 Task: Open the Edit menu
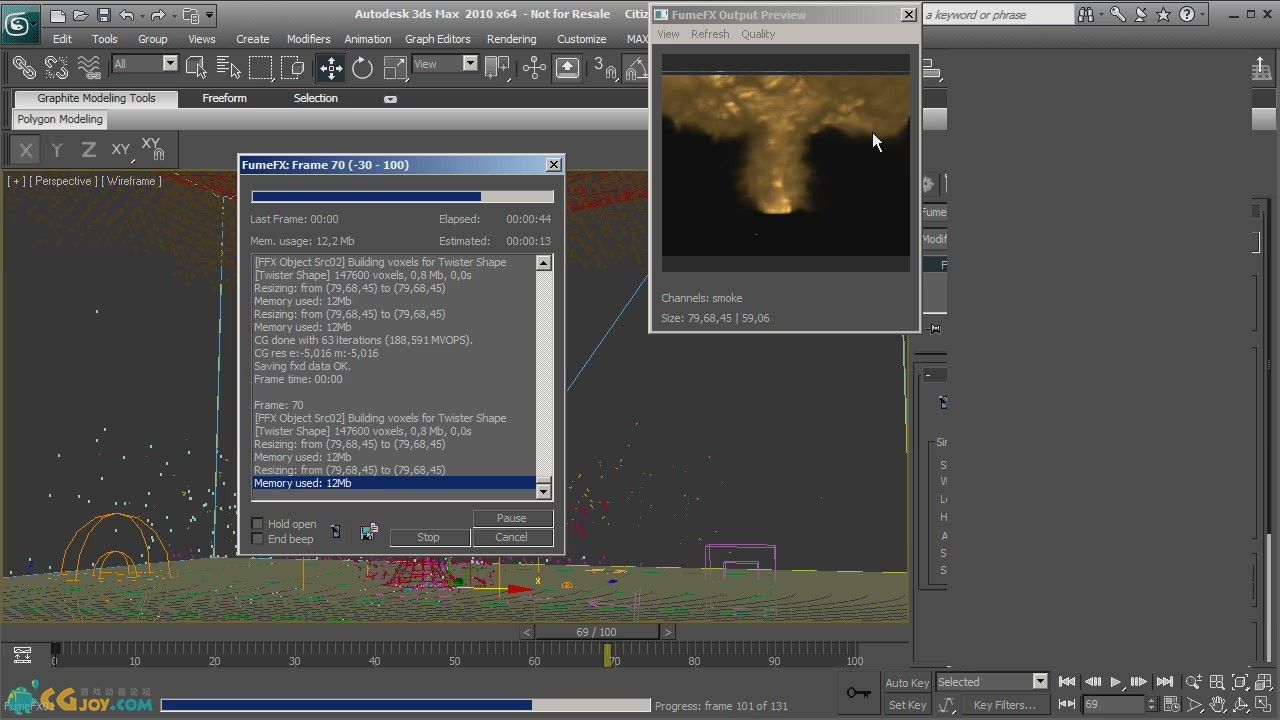tap(62, 39)
